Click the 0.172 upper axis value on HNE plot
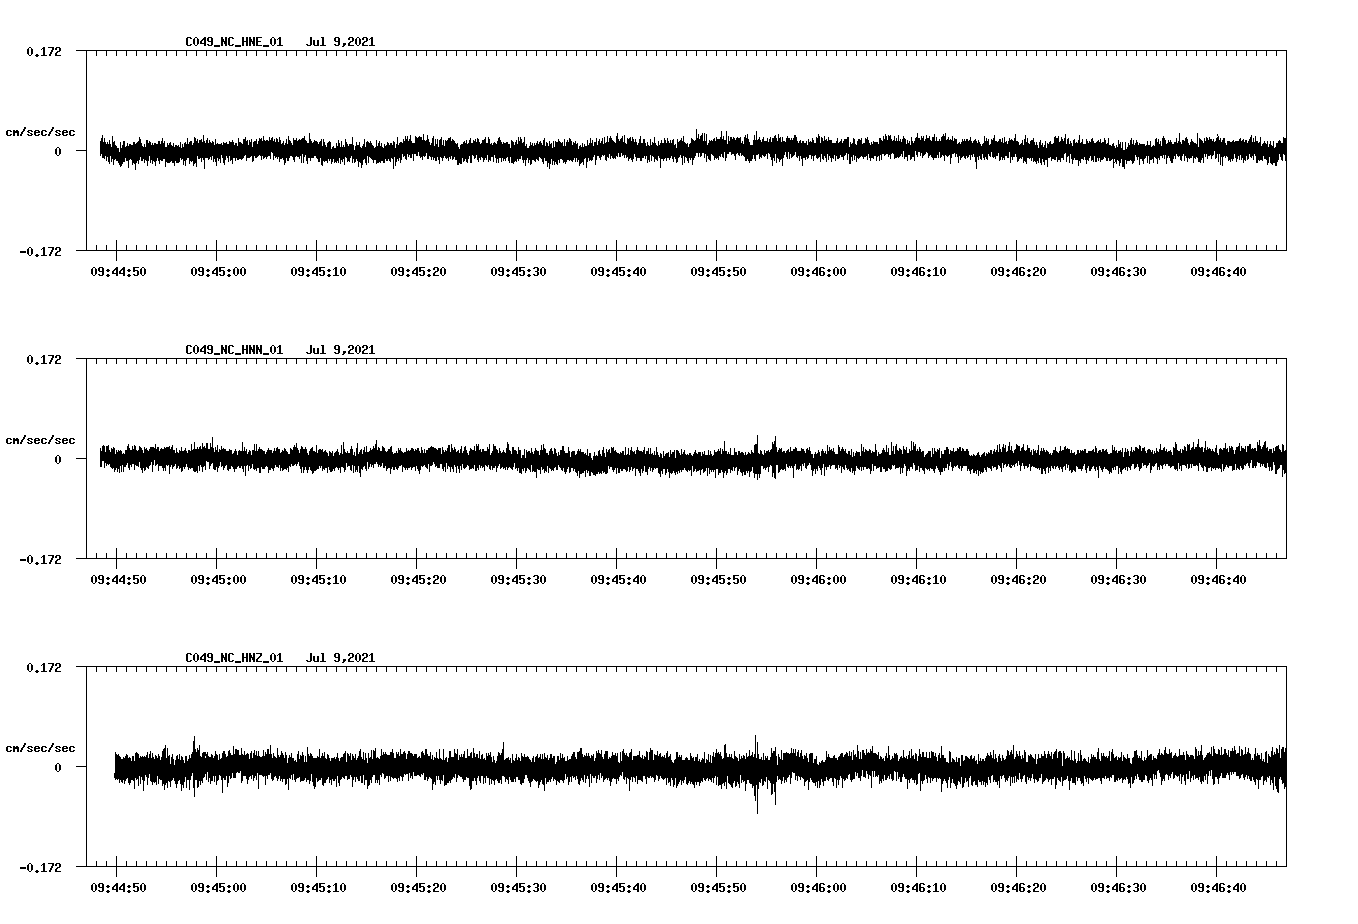 (43, 51)
